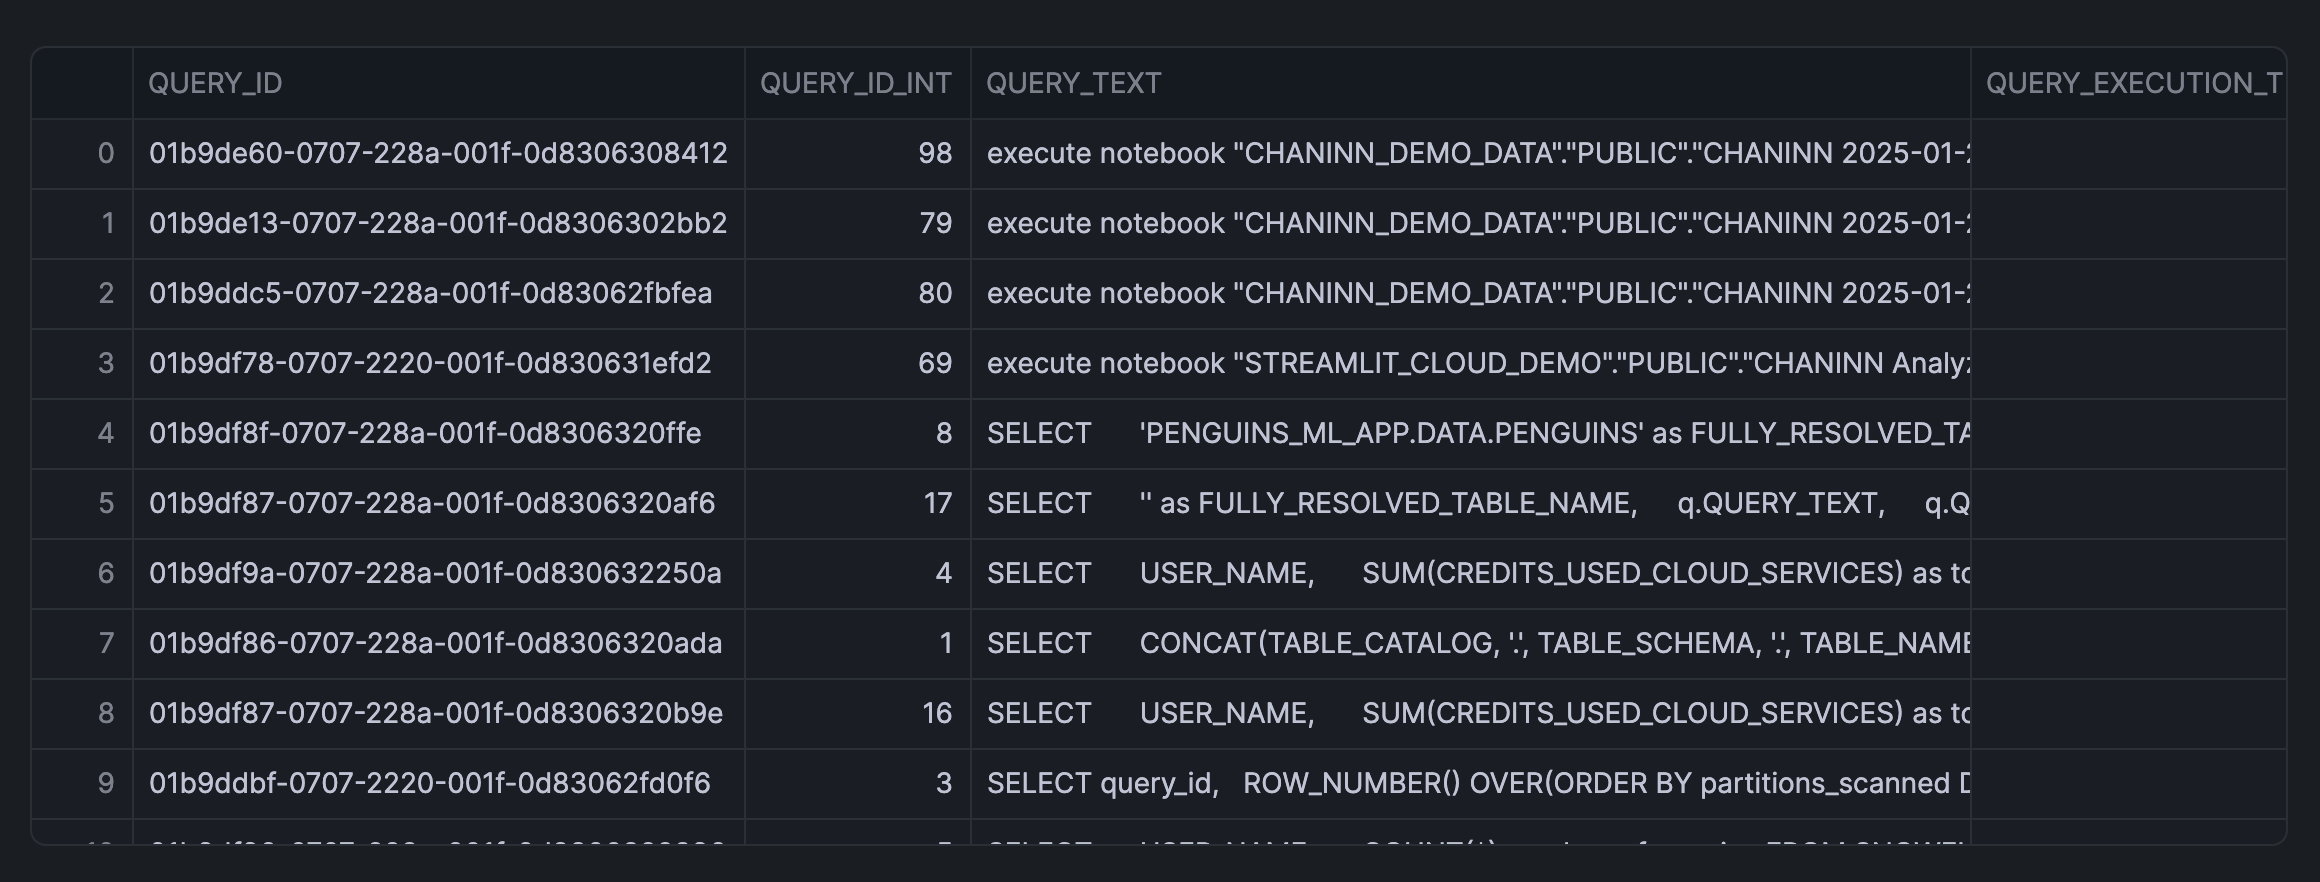Select query ID ending in 32250a
2320x882 pixels.
pyautogui.click(x=435, y=573)
